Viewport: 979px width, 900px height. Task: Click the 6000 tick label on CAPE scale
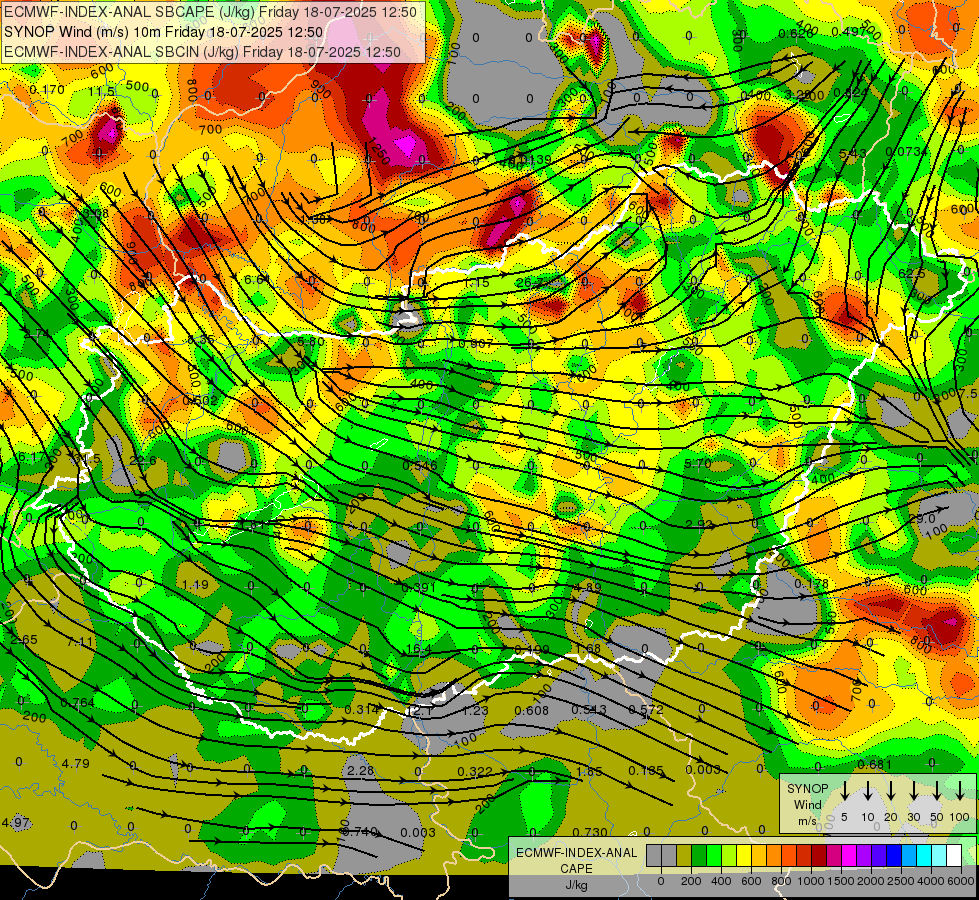[961, 881]
